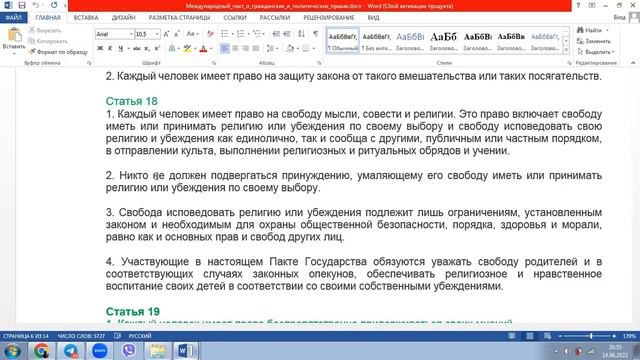Image resolution: width=640 pixels, height=360 pixels.
Task: Sort paragraphs alphabetically with the sort icon
Action: click(x=301, y=34)
